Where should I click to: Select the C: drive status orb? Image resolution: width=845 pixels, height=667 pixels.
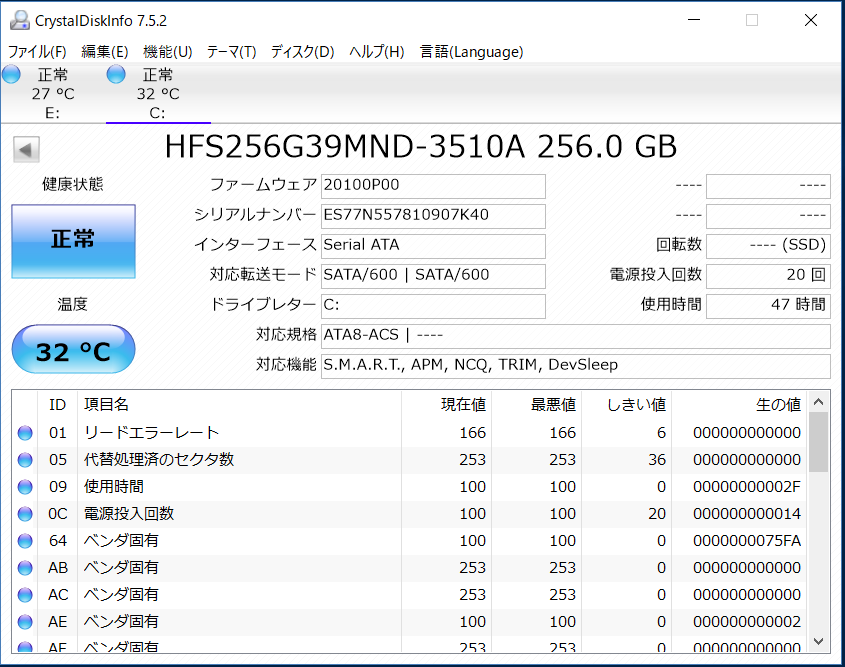pos(116,75)
